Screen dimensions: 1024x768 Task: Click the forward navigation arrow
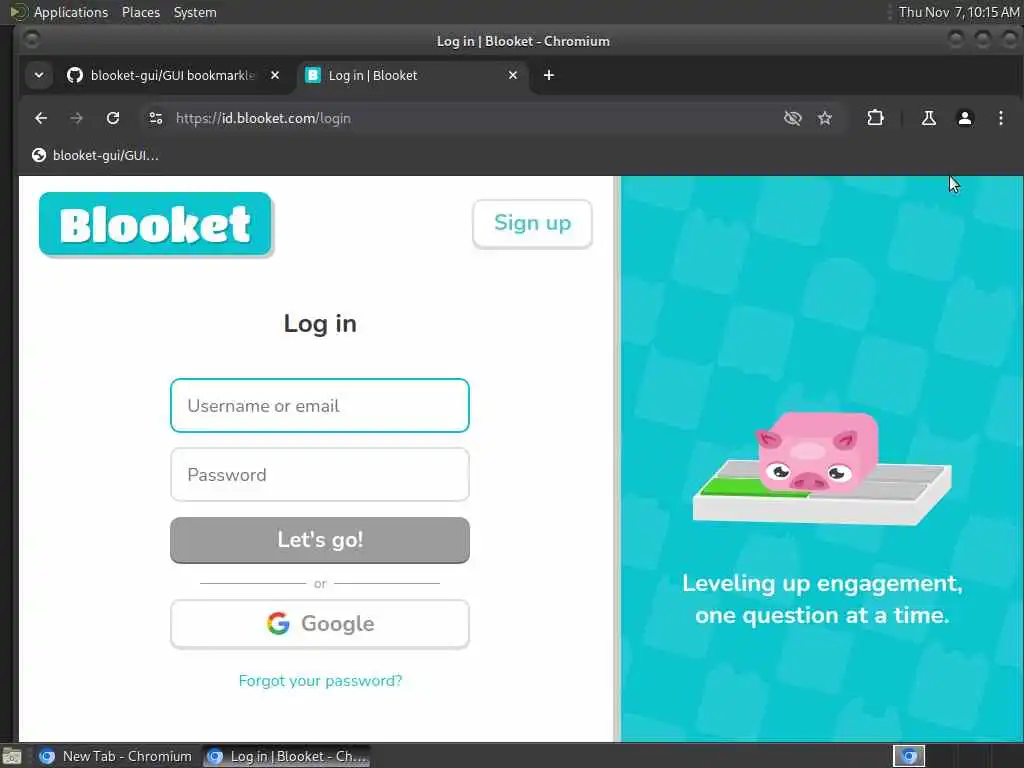click(x=76, y=118)
